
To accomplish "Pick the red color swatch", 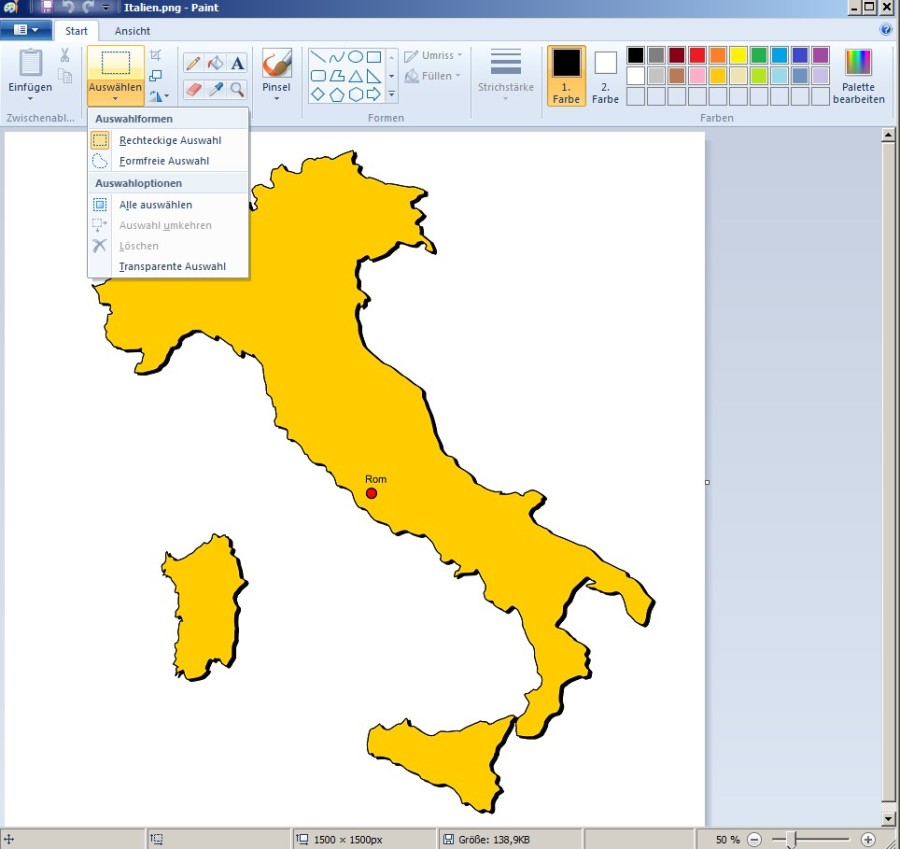I will [697, 55].
